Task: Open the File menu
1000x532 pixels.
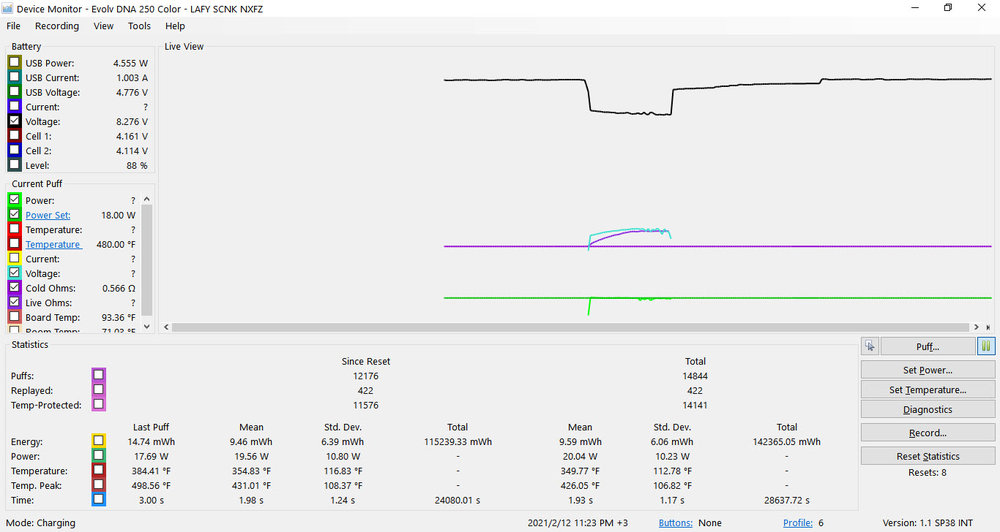Action: pyautogui.click(x=13, y=26)
